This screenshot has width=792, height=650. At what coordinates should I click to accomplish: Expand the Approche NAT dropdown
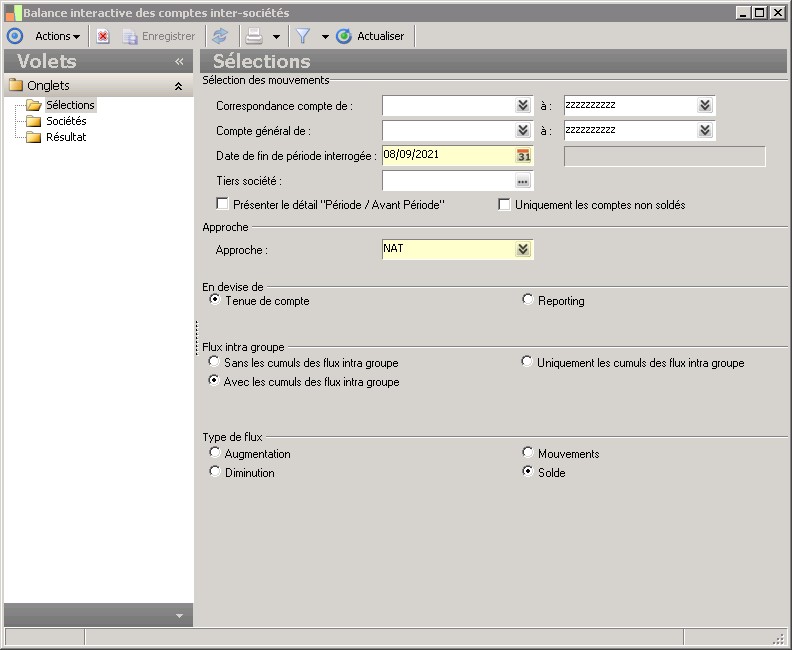[522, 249]
